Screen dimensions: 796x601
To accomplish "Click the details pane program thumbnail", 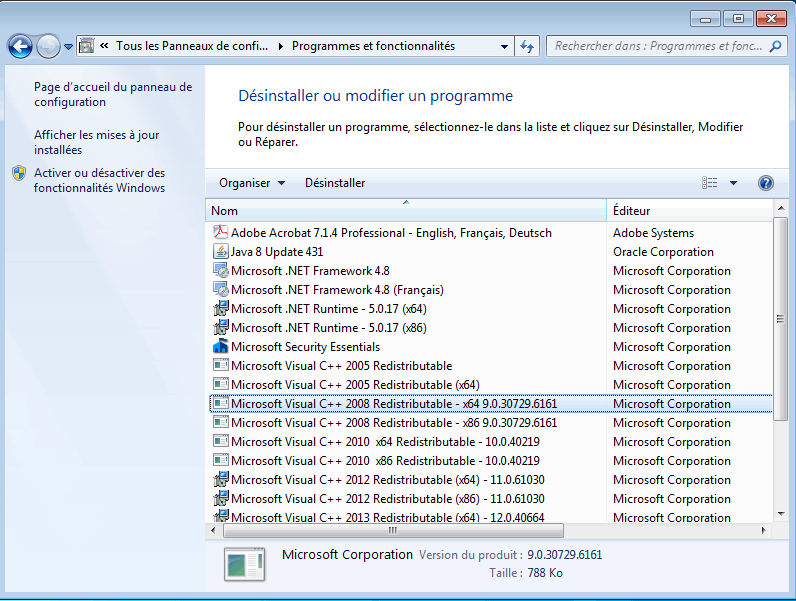I will 245,563.
